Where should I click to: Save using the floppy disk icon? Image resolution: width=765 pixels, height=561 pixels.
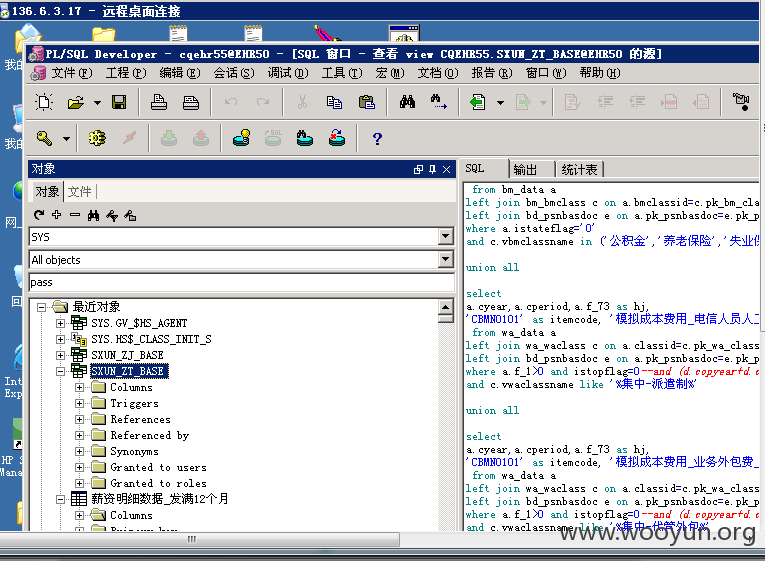(119, 102)
